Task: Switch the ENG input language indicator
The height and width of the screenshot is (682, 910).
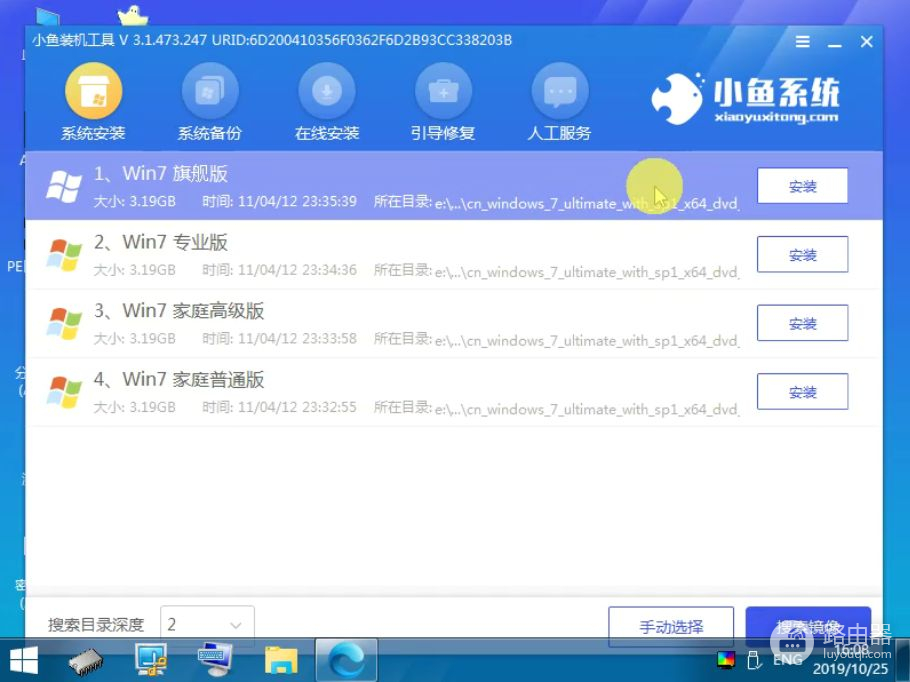Action: point(788,660)
